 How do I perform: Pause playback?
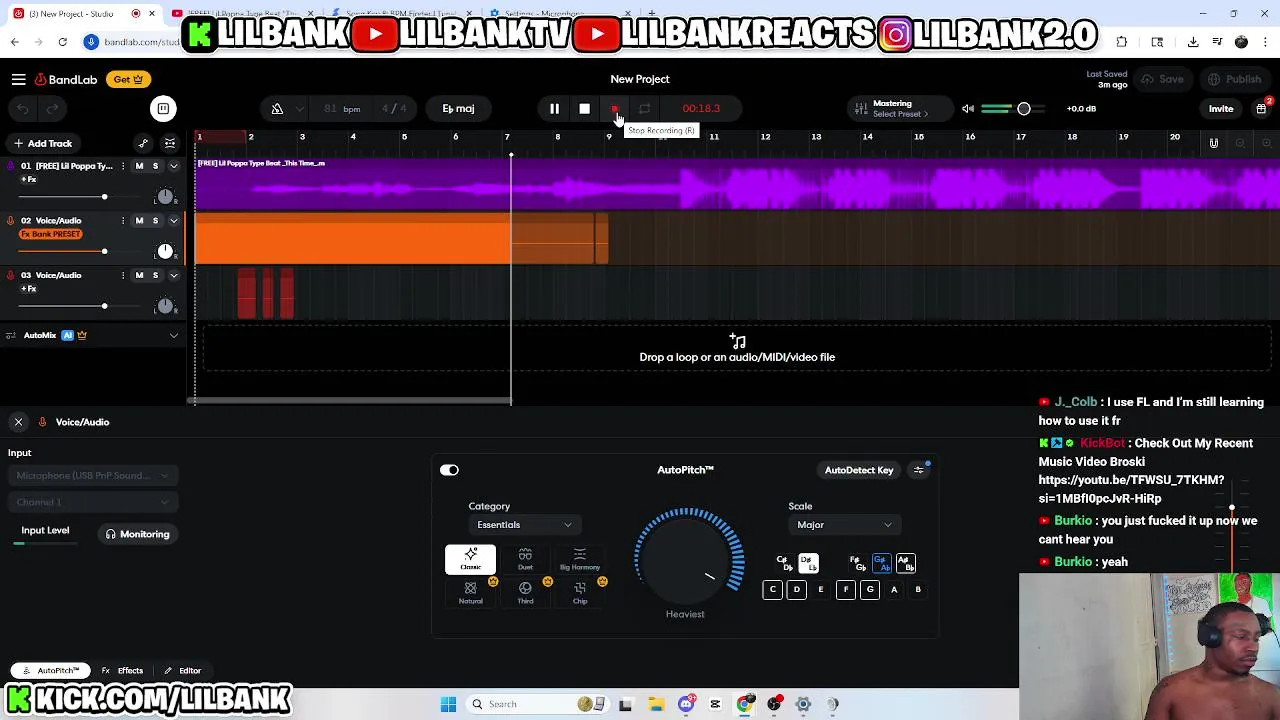554,108
